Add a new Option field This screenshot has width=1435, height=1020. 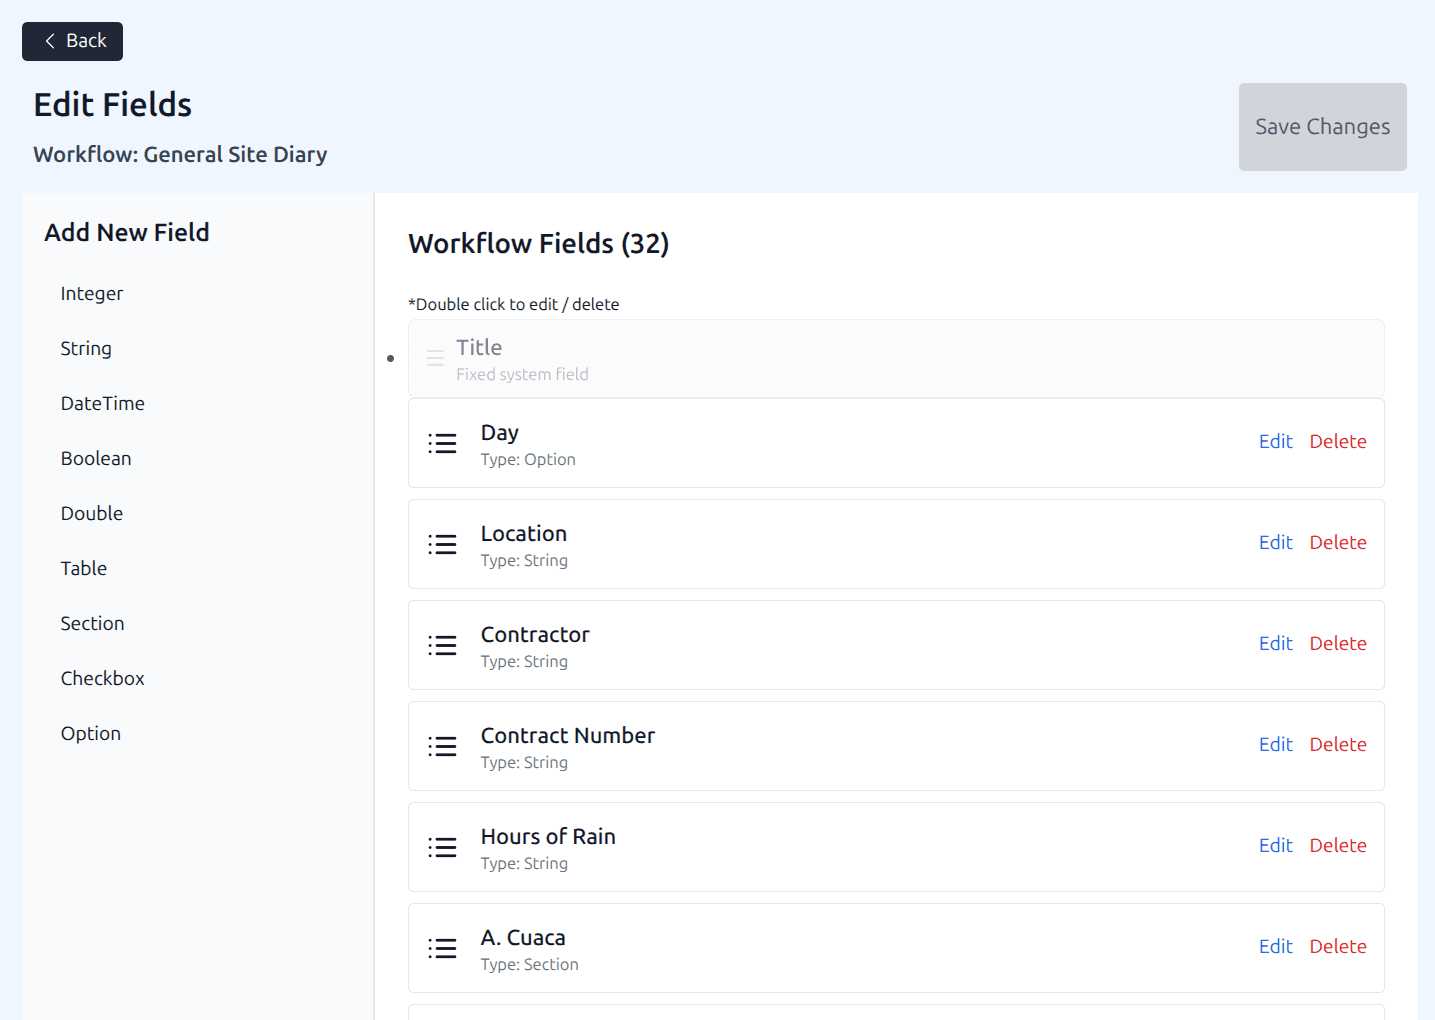tap(91, 734)
